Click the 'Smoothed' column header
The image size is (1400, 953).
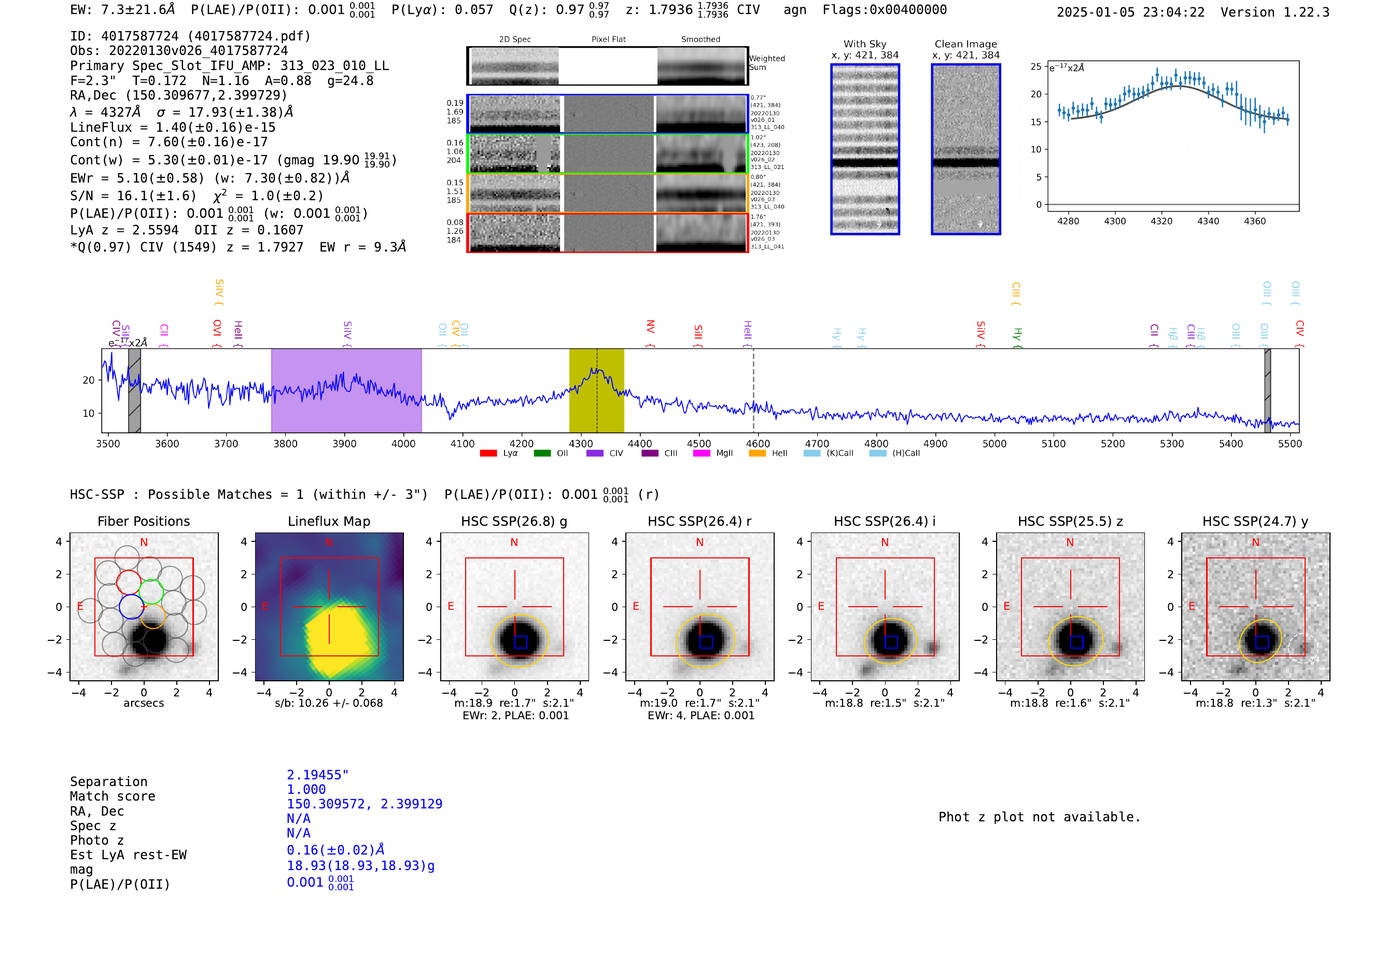coord(701,40)
